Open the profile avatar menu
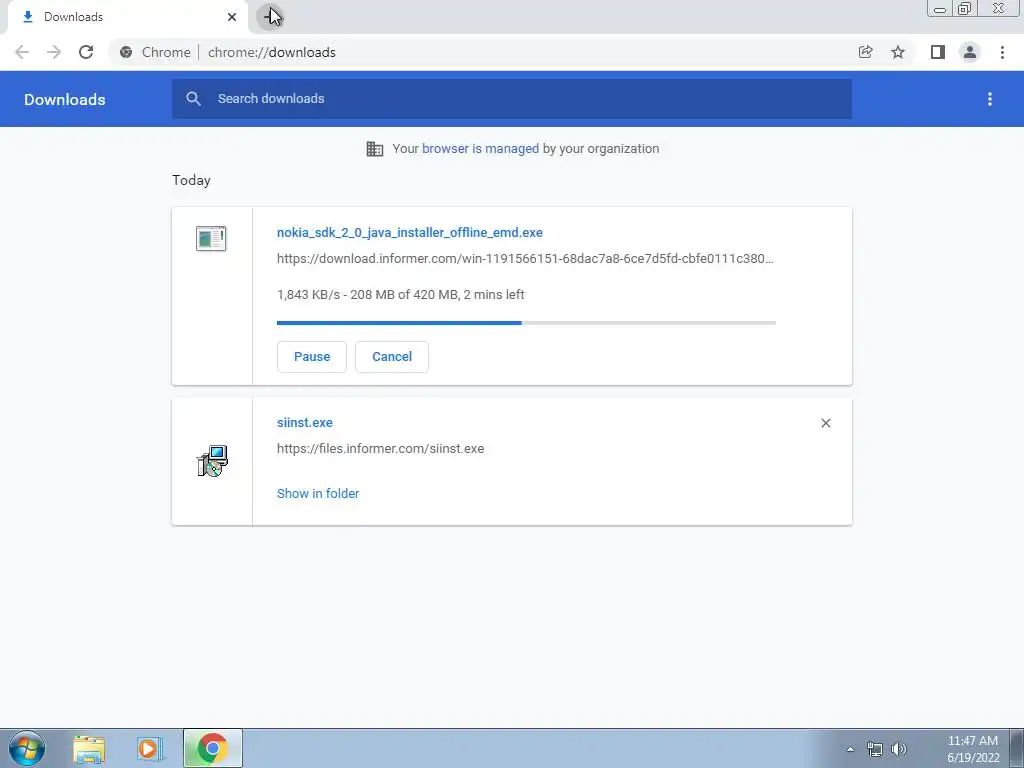The width and height of the screenshot is (1024, 768). 970,52
